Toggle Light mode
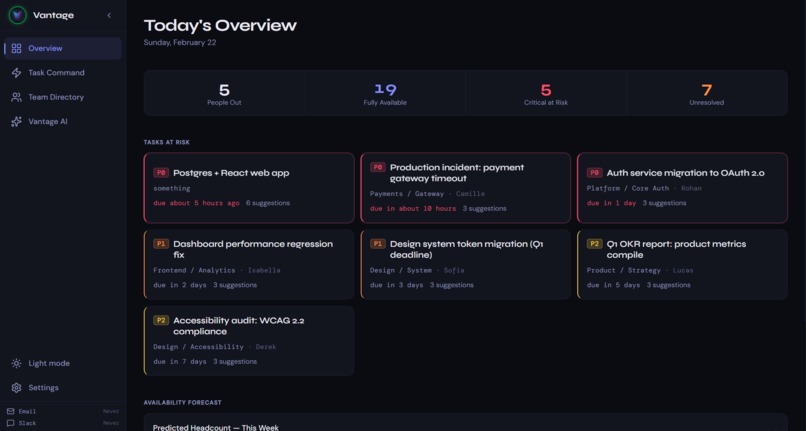 [63, 363]
